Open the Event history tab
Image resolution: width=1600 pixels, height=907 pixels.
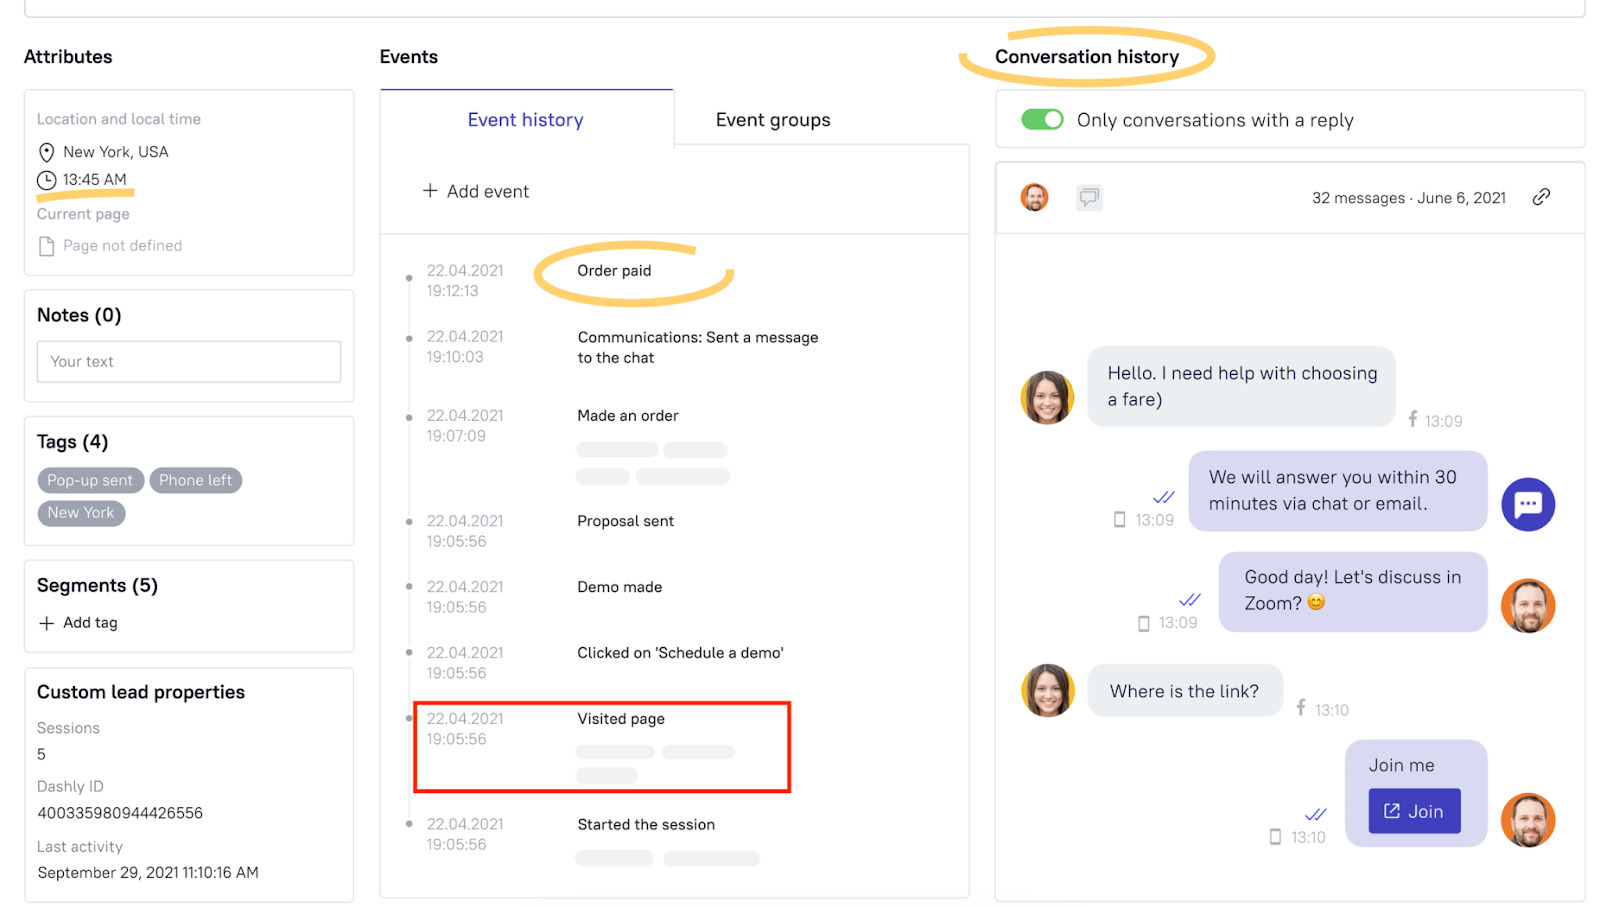pos(525,119)
